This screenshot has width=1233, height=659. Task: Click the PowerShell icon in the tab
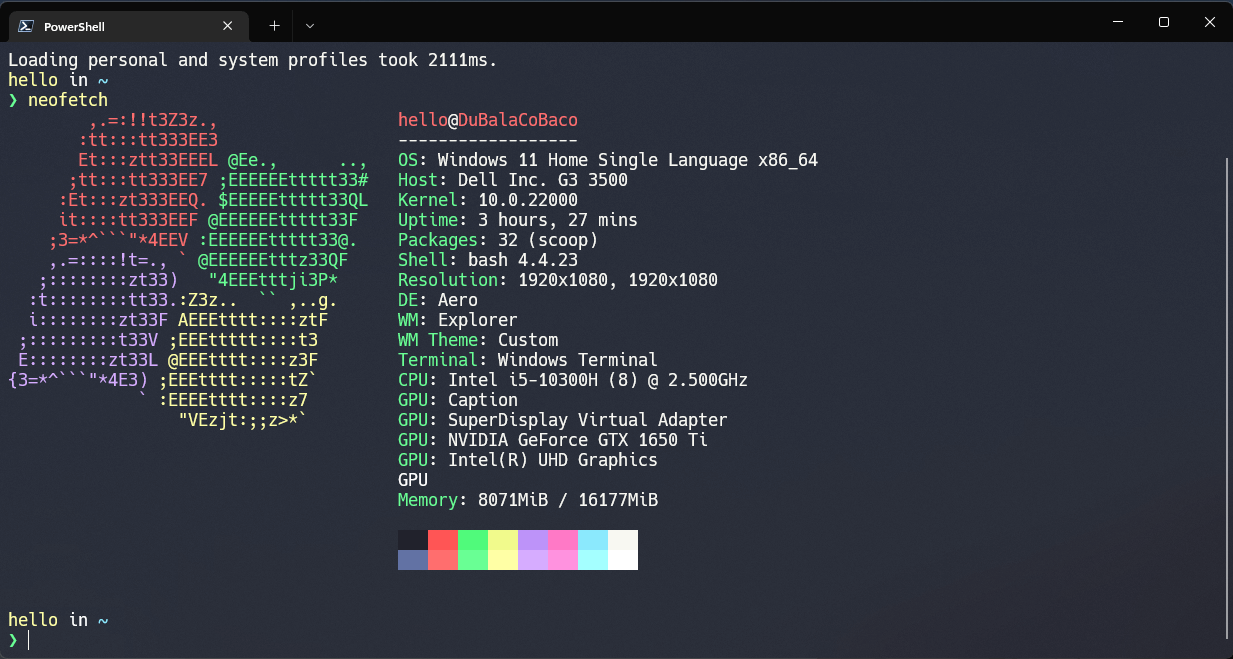coord(27,26)
